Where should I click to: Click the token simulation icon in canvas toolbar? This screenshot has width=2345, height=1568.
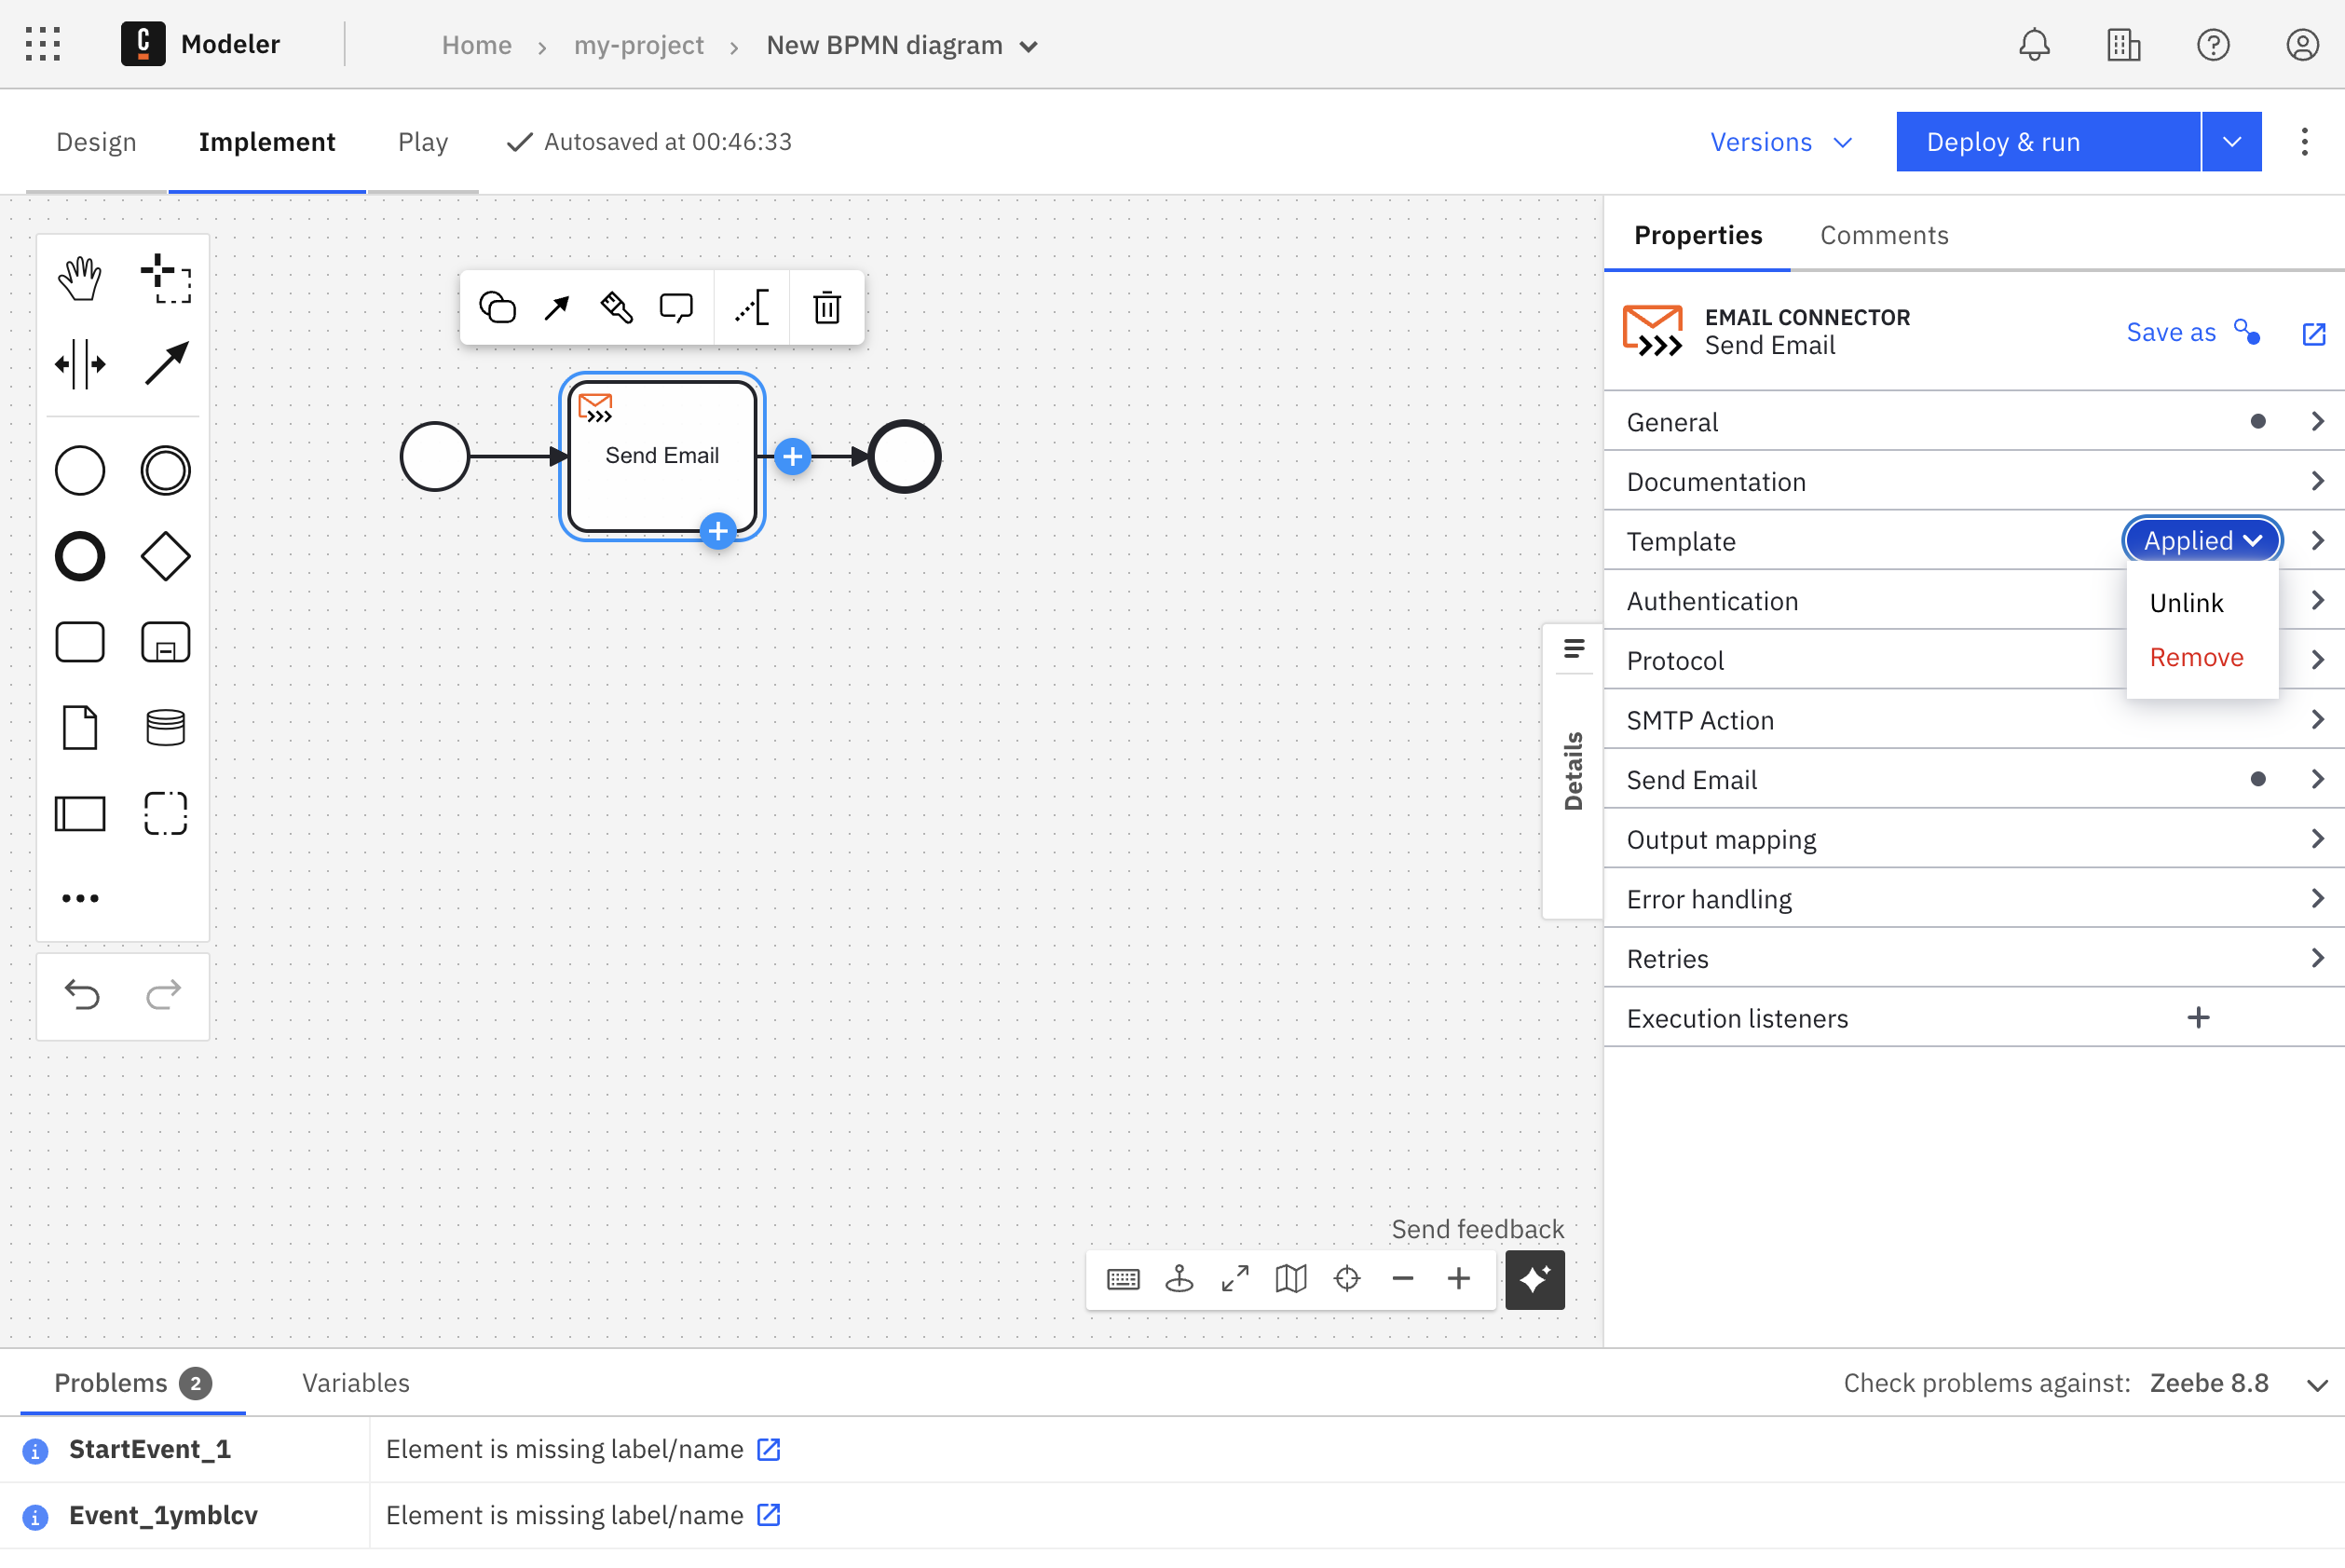pos(1179,1279)
